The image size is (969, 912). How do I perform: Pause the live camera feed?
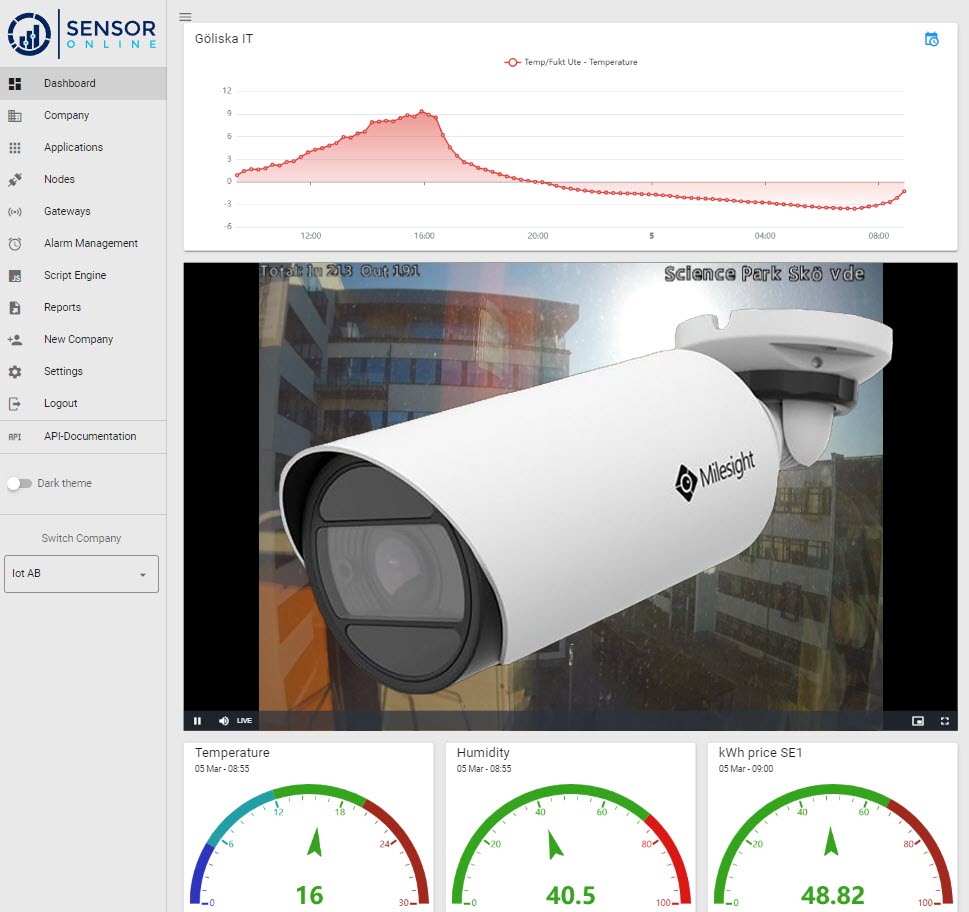197,720
